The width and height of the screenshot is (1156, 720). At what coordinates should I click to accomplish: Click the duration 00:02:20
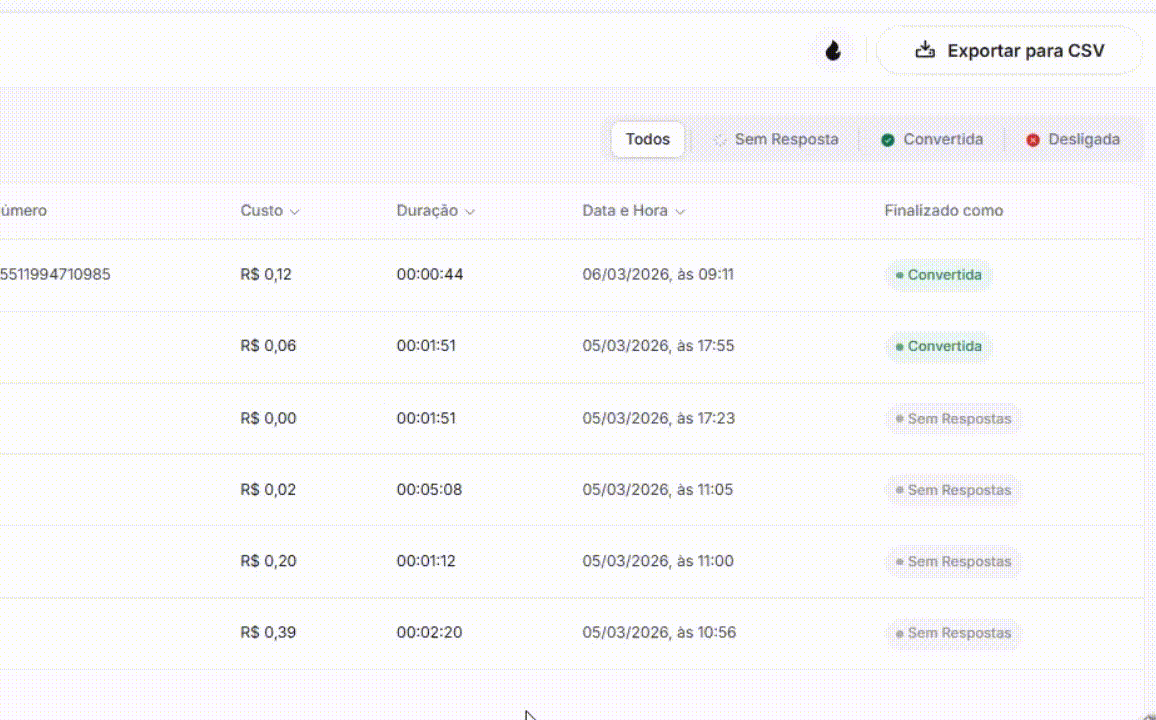click(x=429, y=632)
